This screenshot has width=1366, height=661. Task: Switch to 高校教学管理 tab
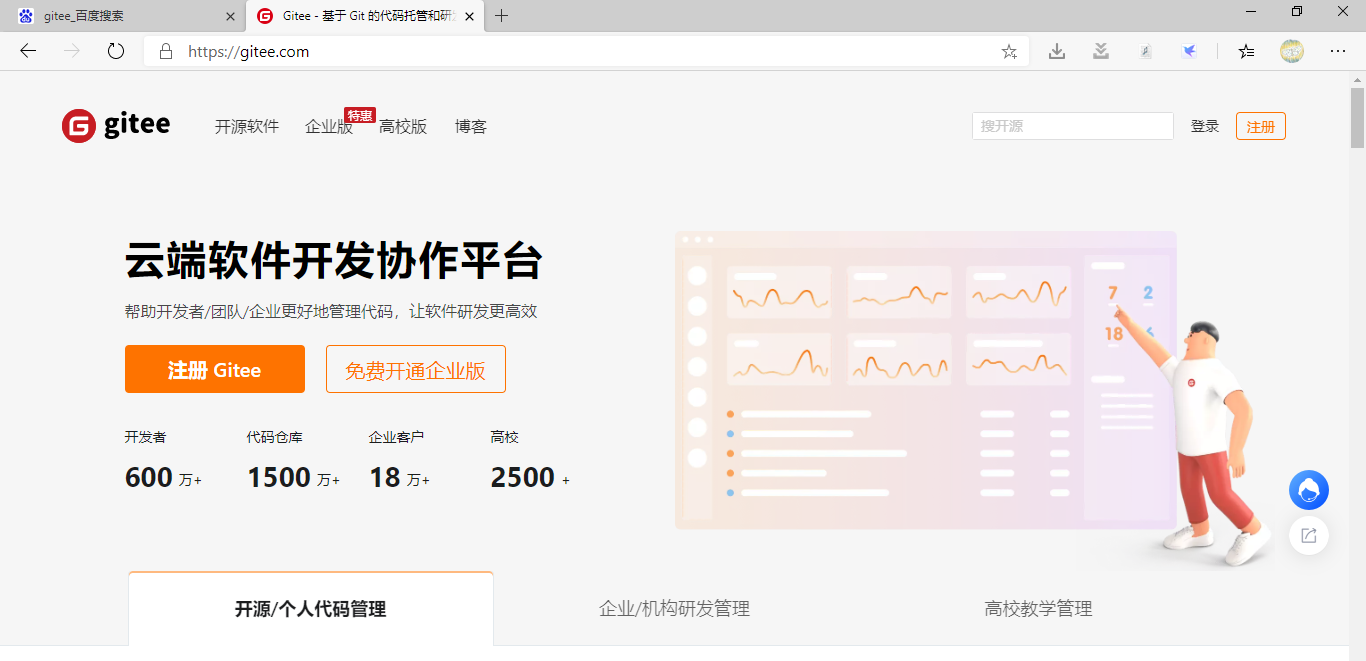pos(1038,608)
